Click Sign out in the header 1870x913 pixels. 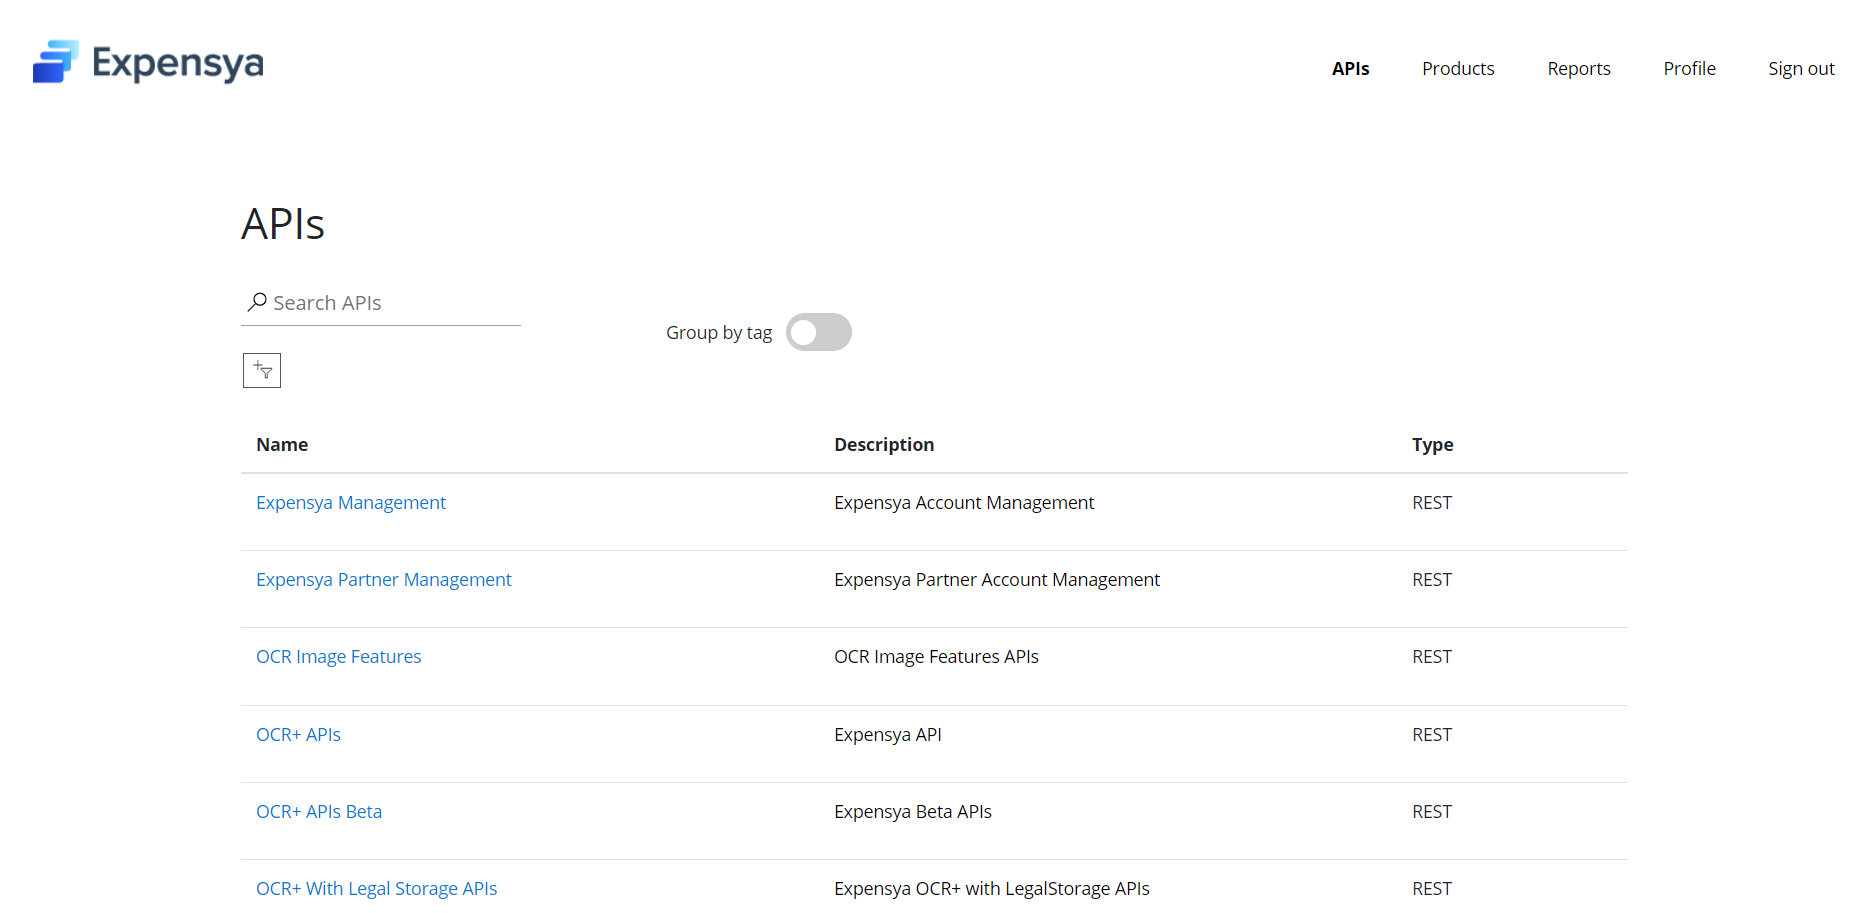tap(1800, 68)
